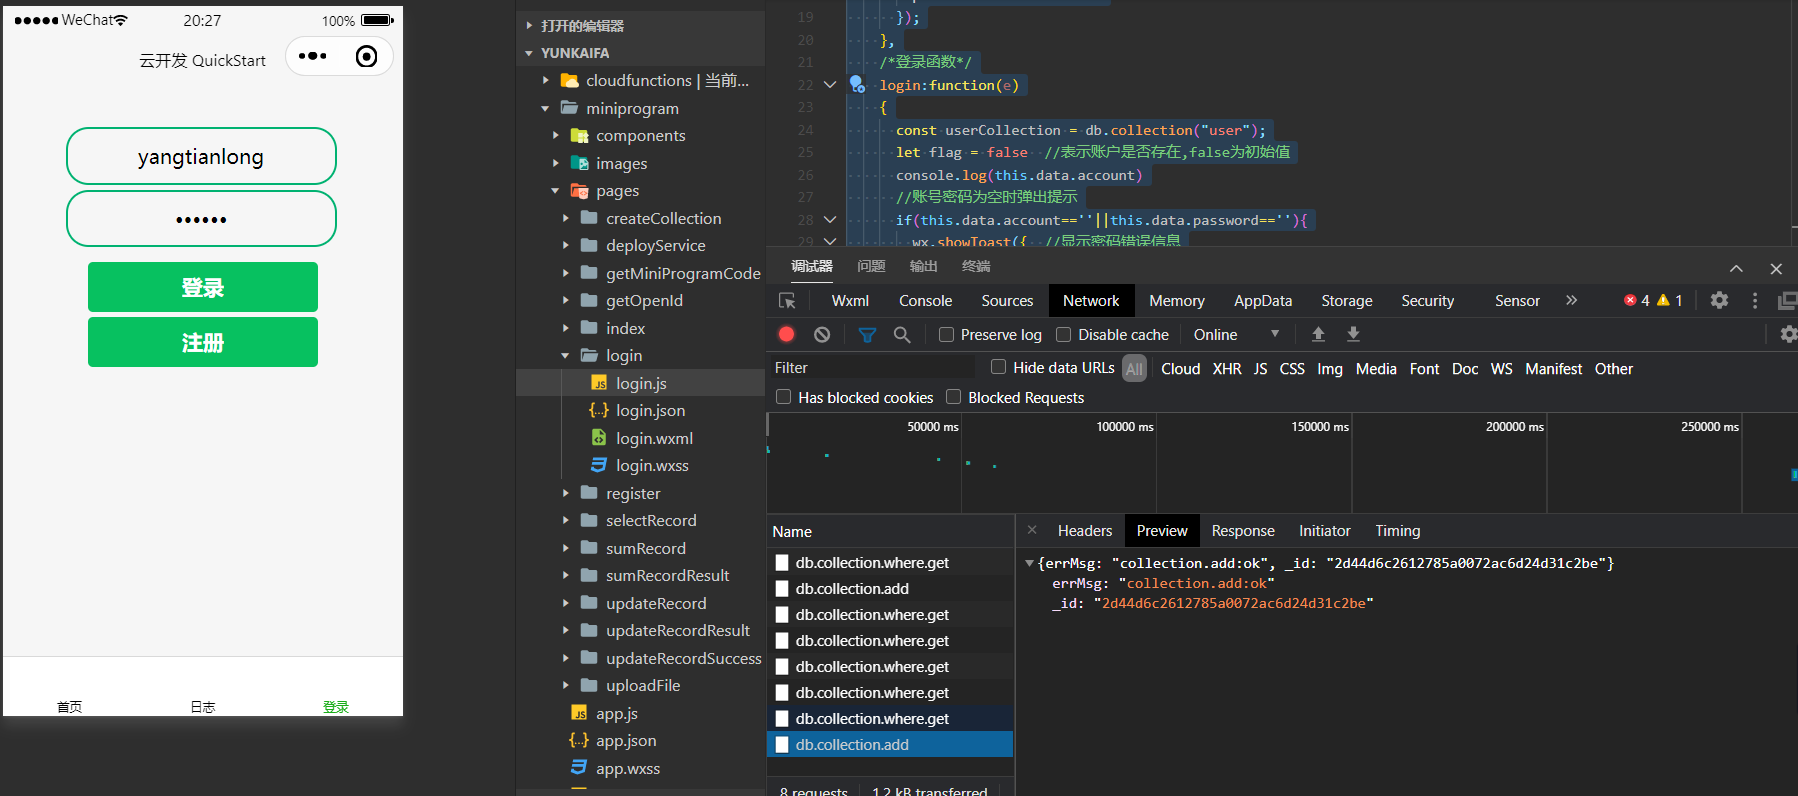Filter requests by WS

point(1501,369)
